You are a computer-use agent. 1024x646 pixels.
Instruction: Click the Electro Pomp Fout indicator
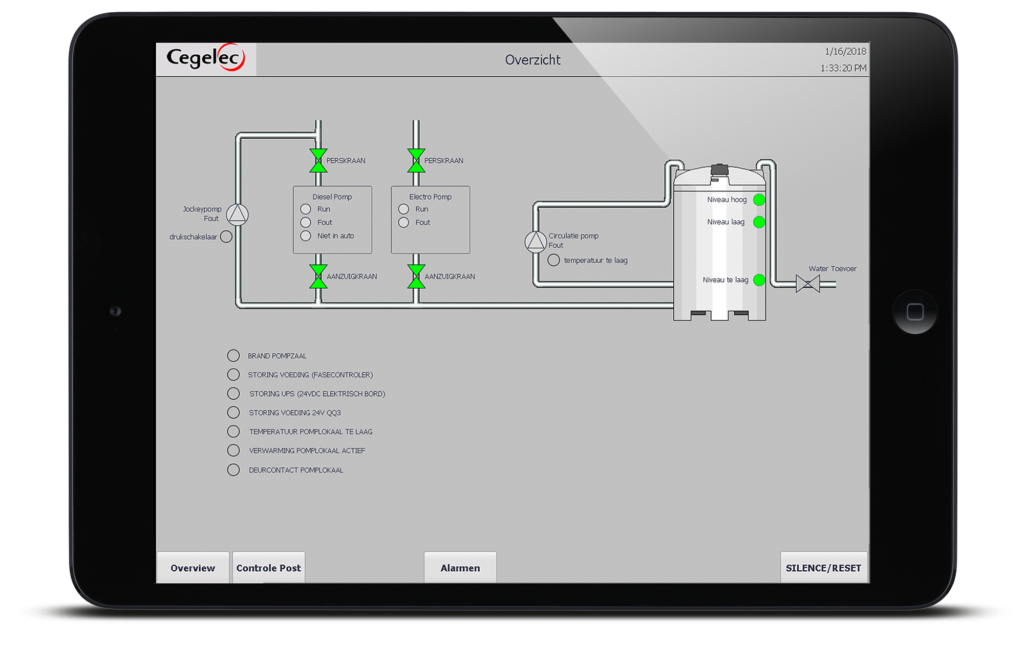coord(404,223)
